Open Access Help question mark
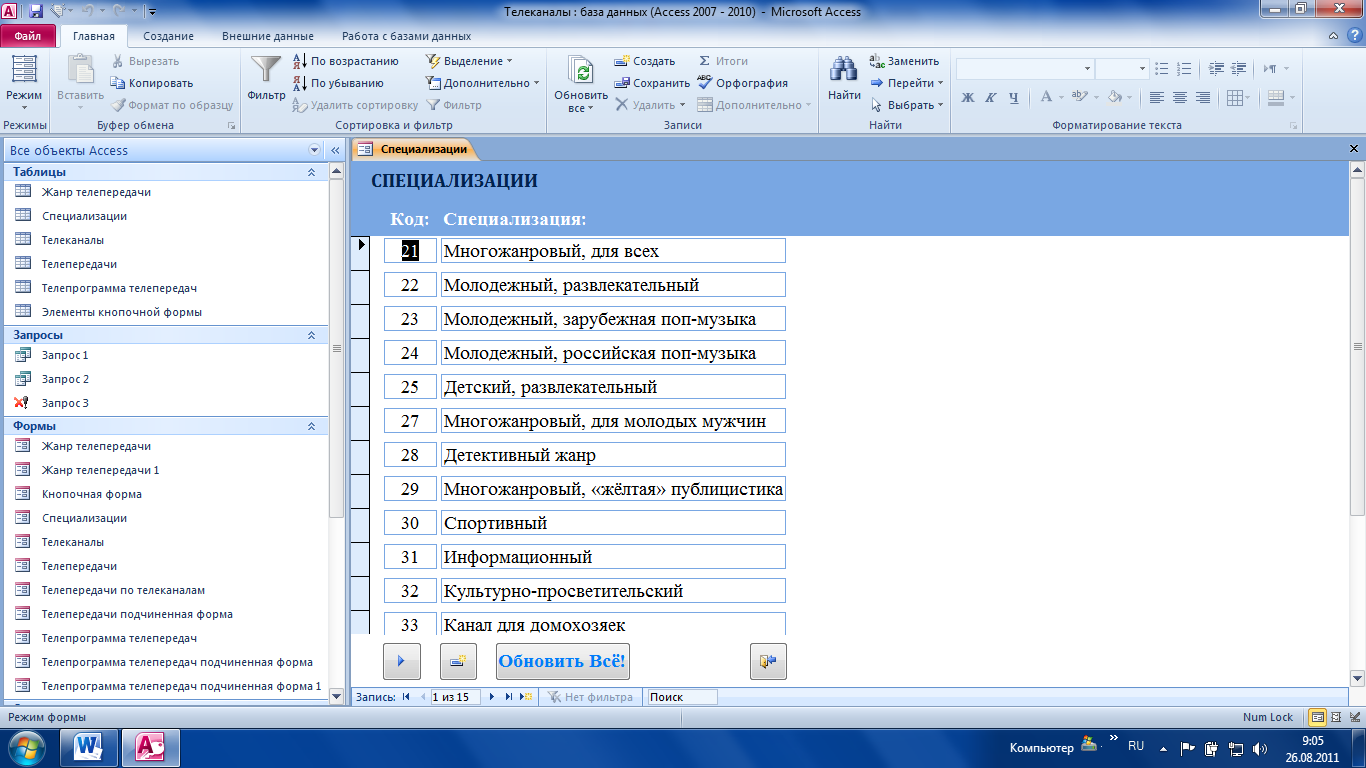1366x768 pixels. tap(1356, 36)
